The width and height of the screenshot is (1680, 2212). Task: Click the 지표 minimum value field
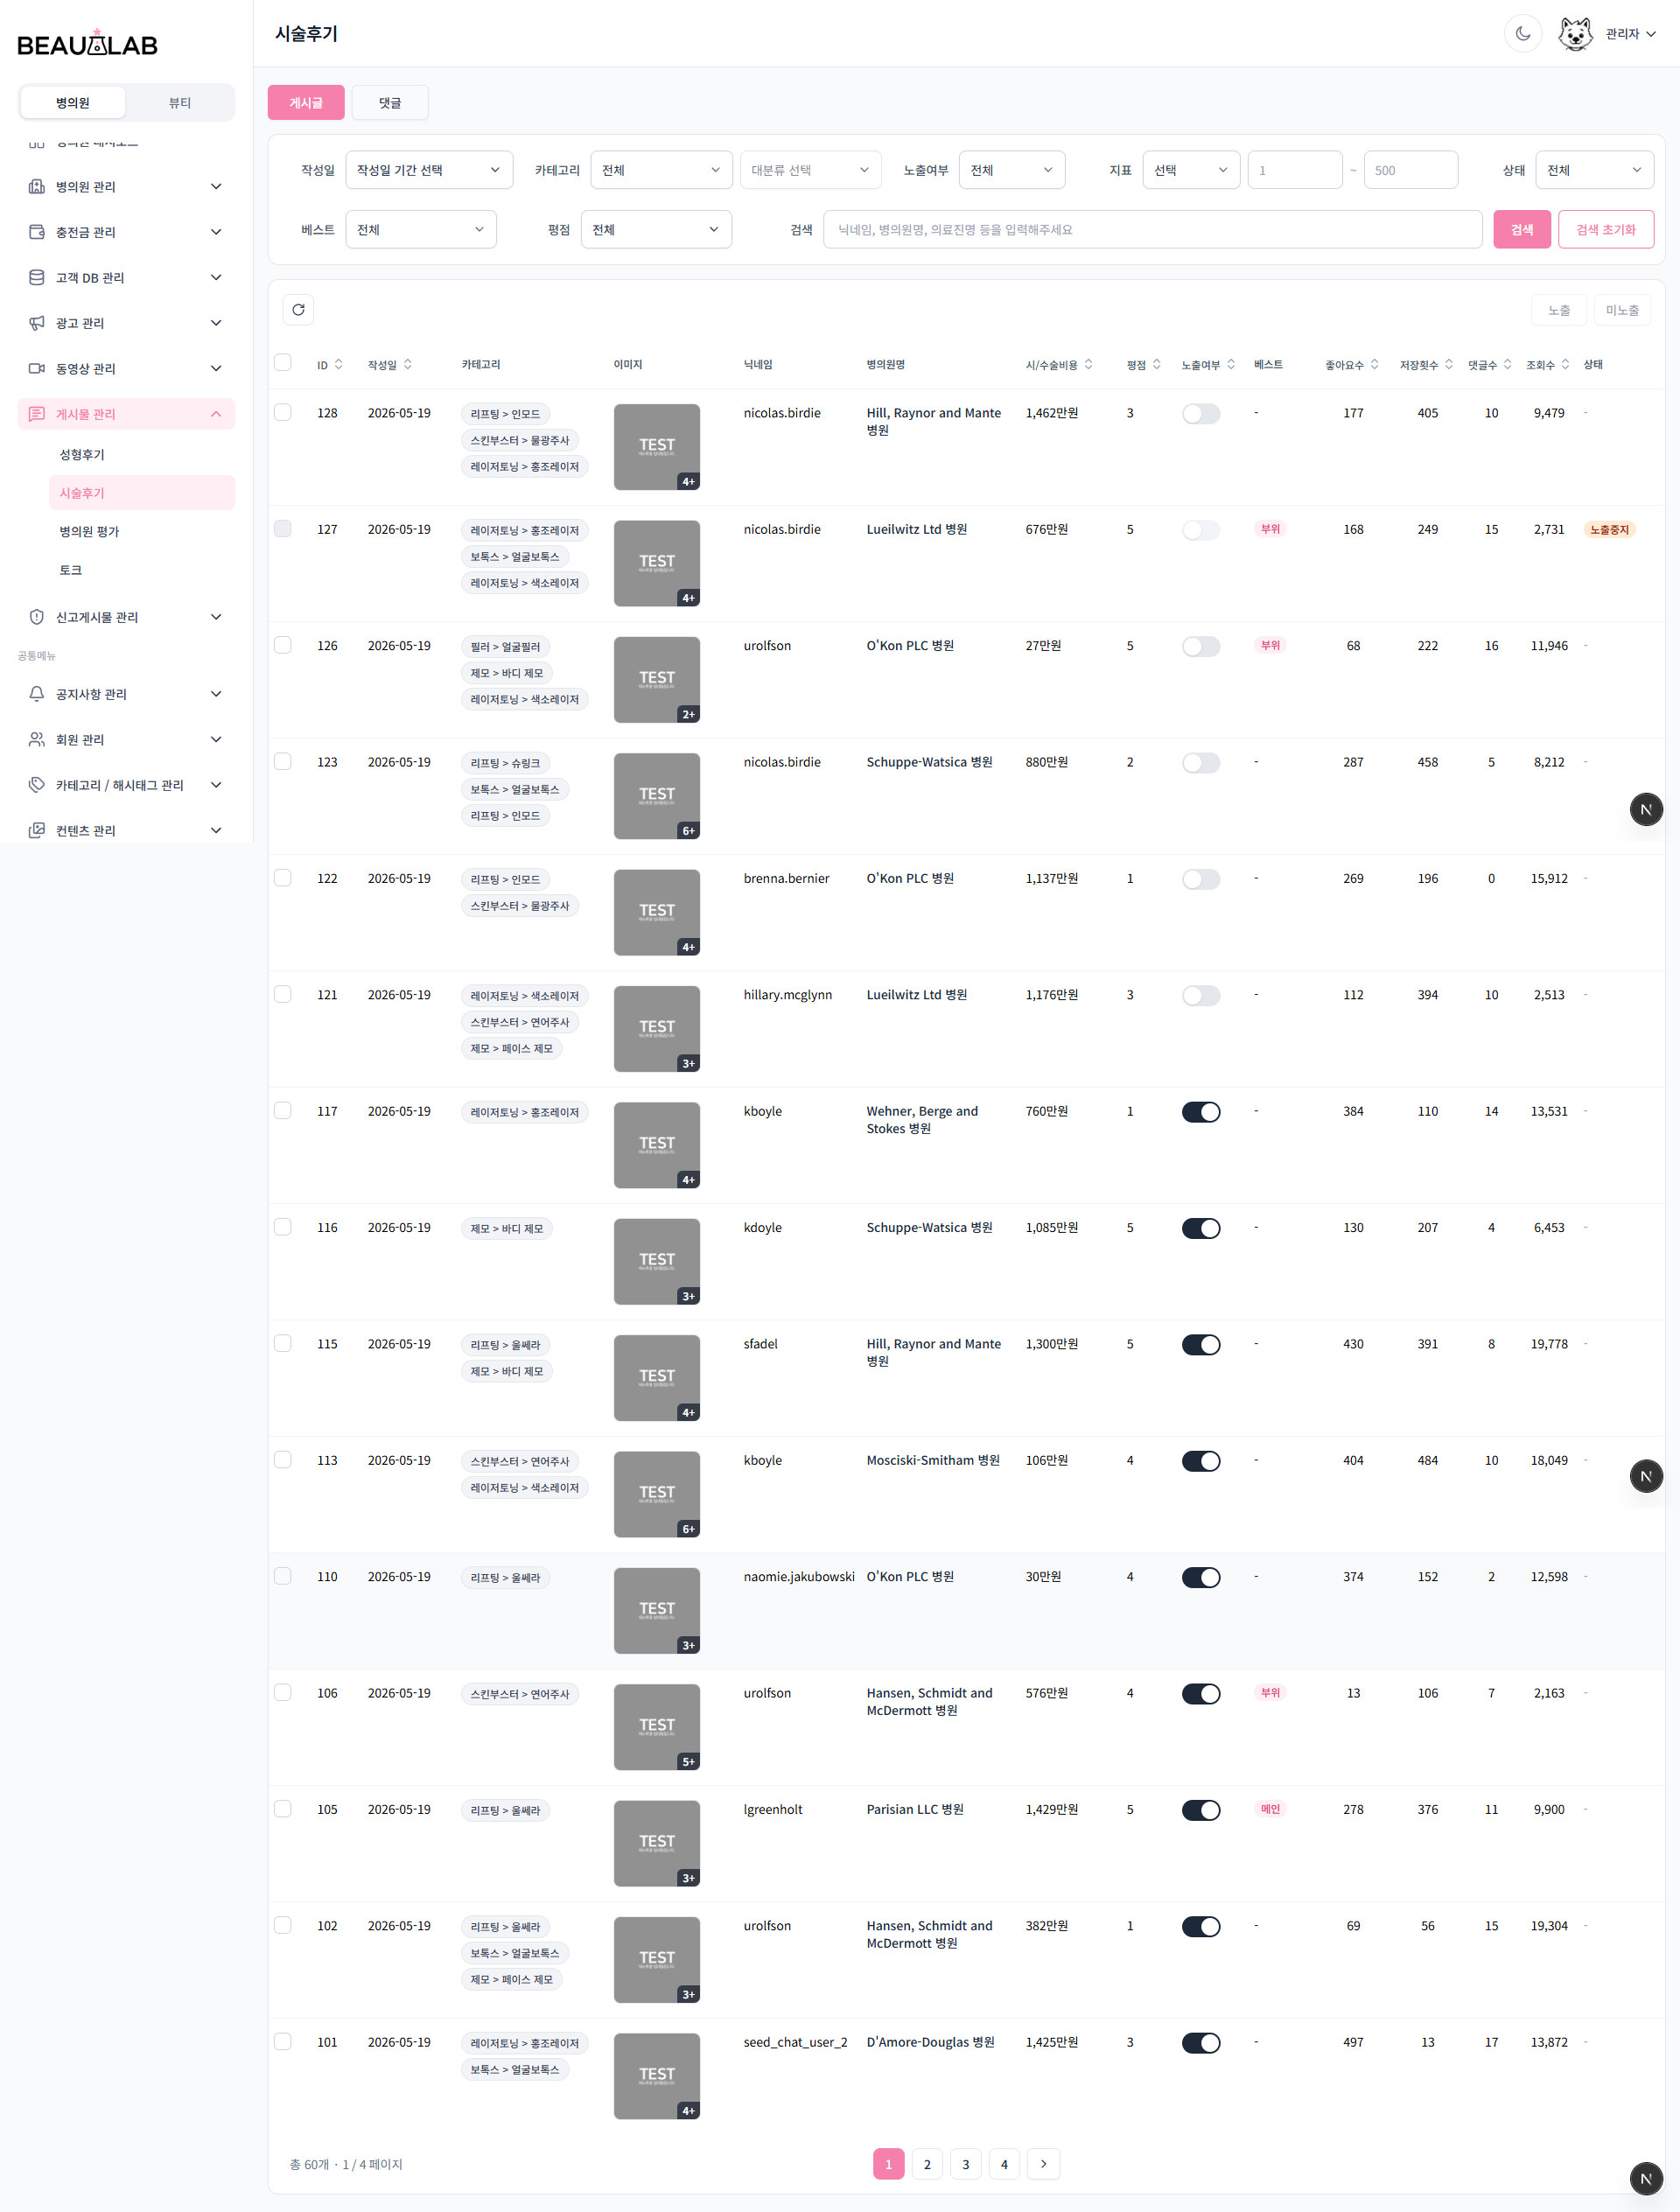pos(1295,170)
